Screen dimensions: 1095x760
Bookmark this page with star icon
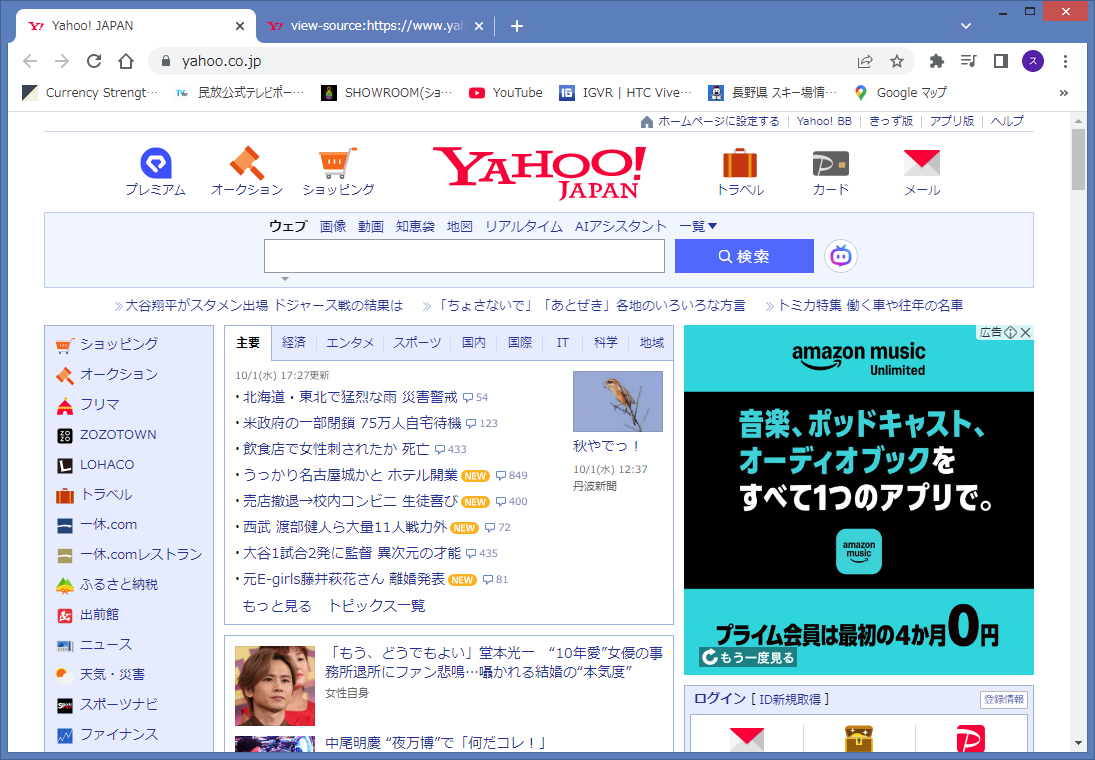(x=897, y=61)
